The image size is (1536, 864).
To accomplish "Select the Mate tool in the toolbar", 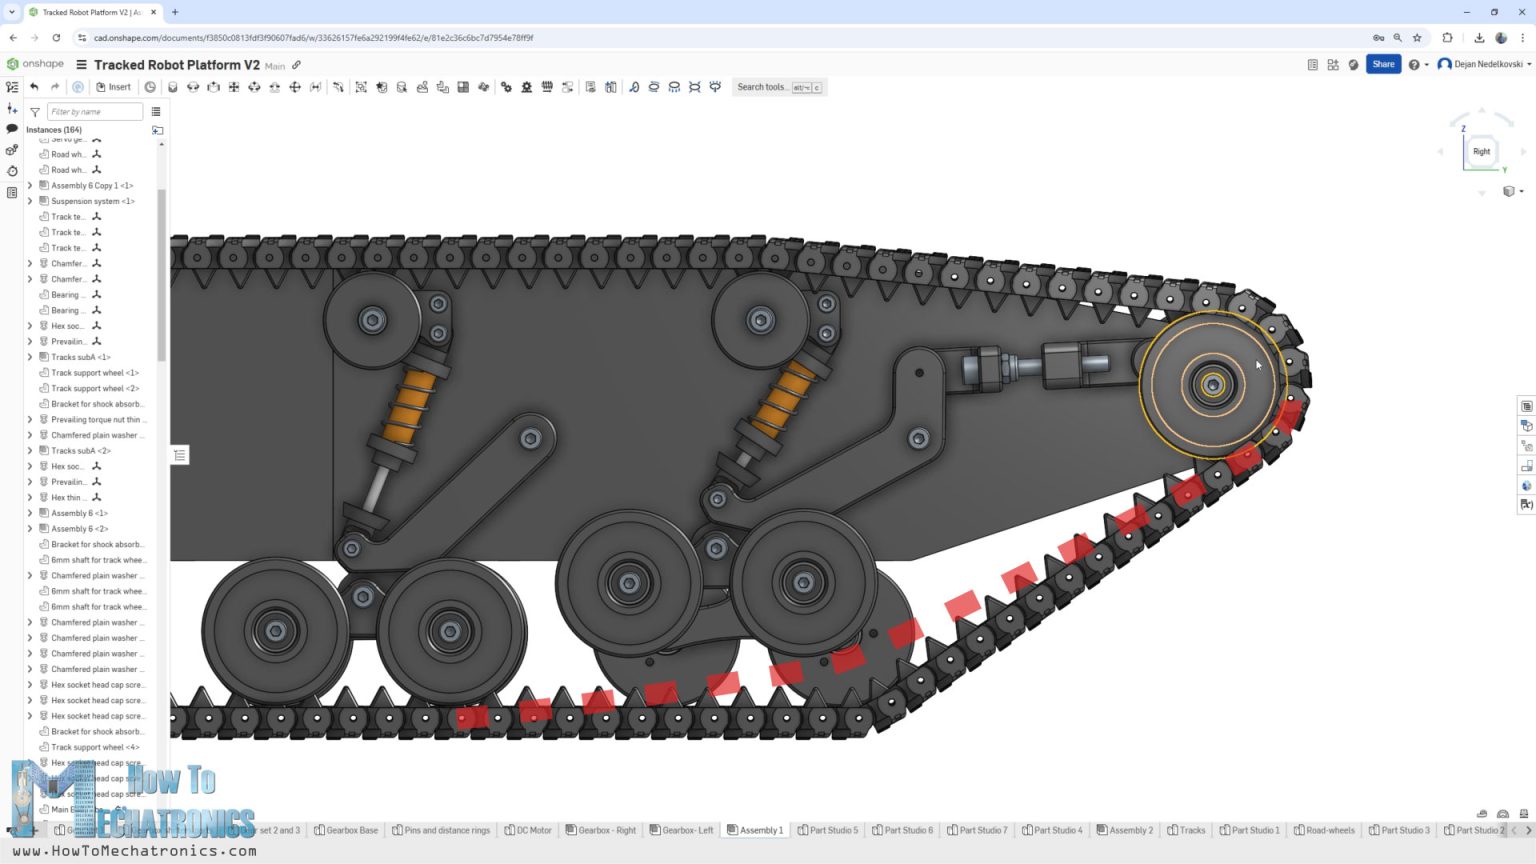I will (173, 87).
